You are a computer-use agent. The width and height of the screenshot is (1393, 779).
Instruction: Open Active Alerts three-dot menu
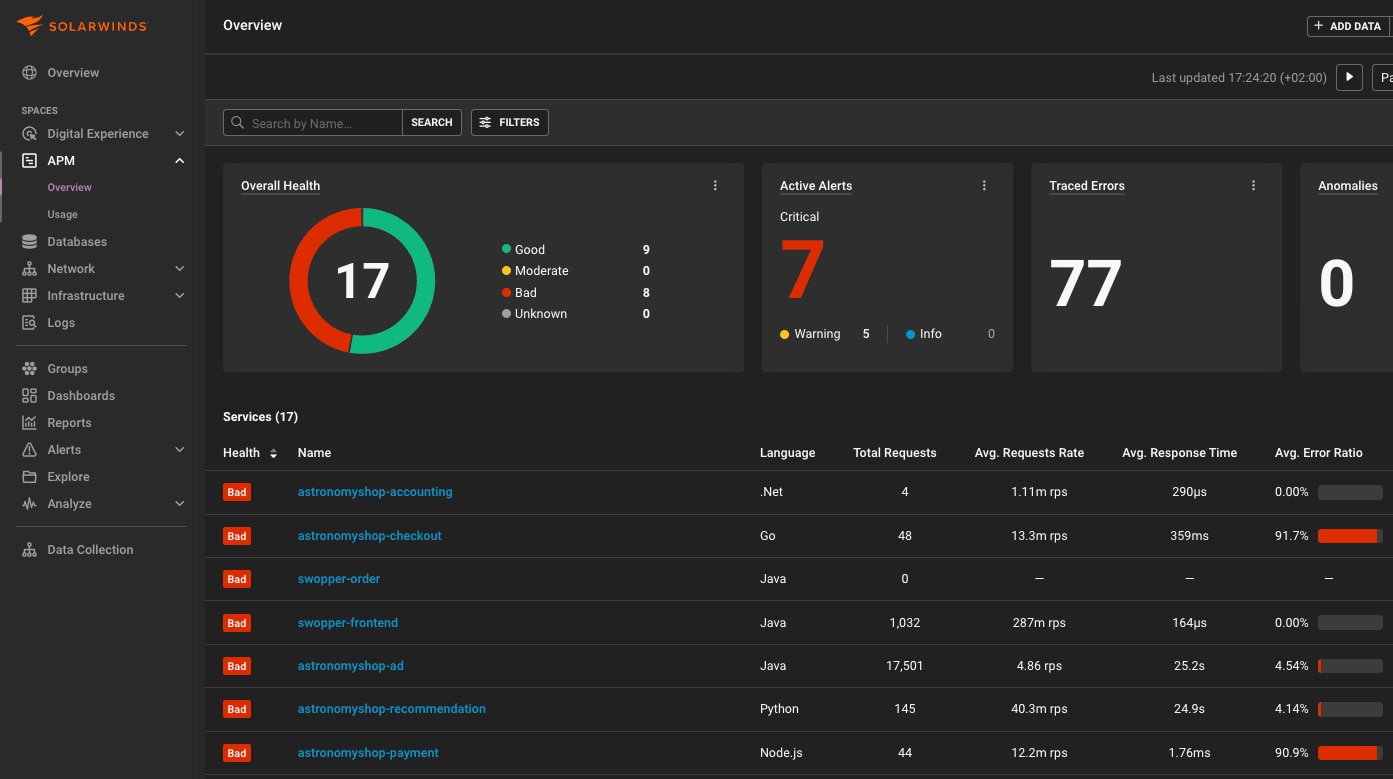(984, 186)
